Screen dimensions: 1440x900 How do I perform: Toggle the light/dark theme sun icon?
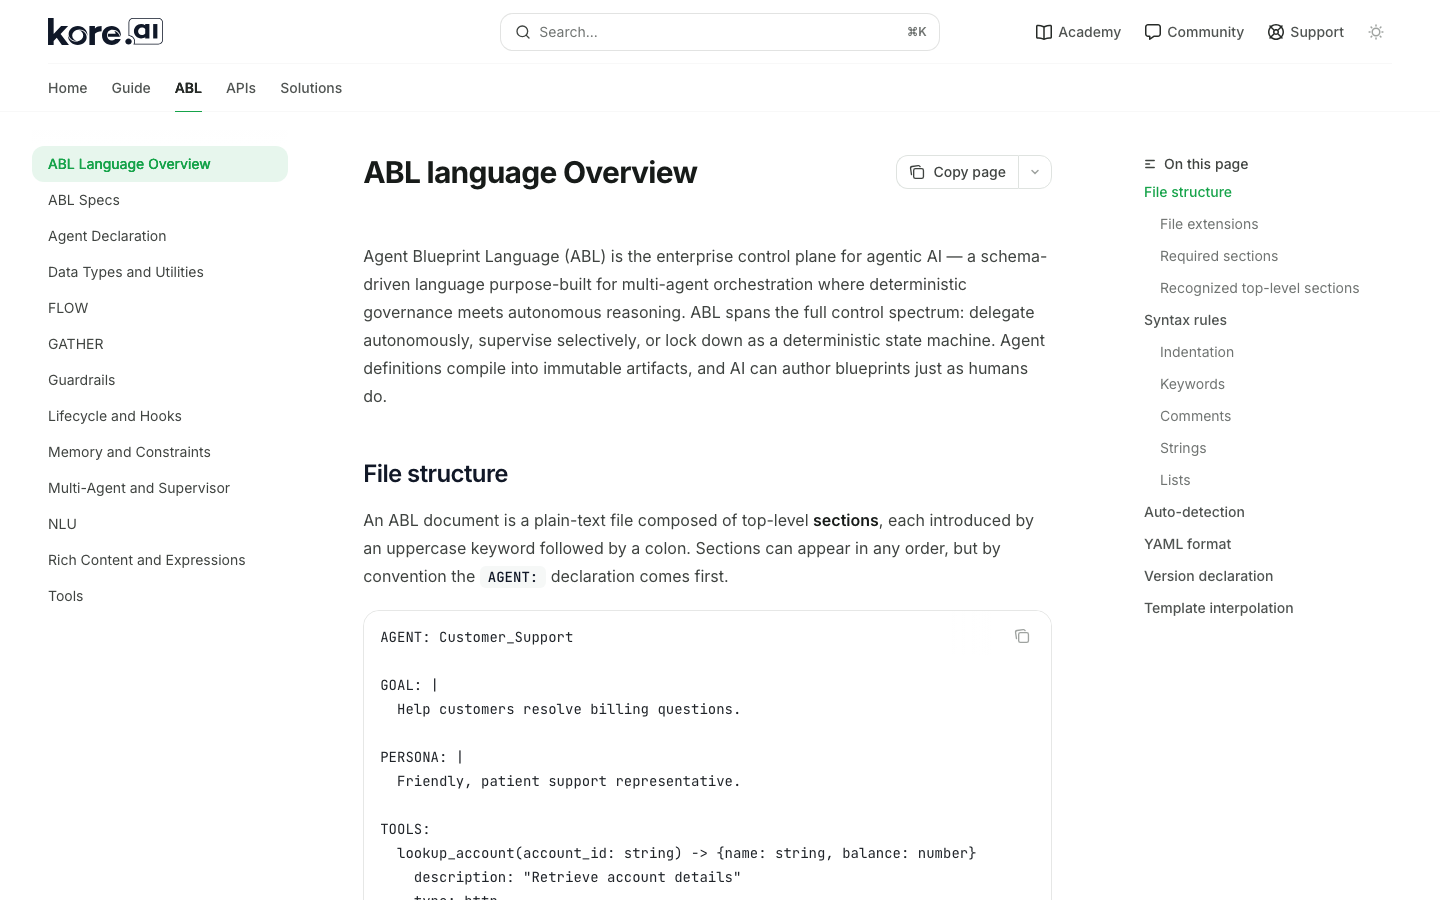[x=1376, y=32]
